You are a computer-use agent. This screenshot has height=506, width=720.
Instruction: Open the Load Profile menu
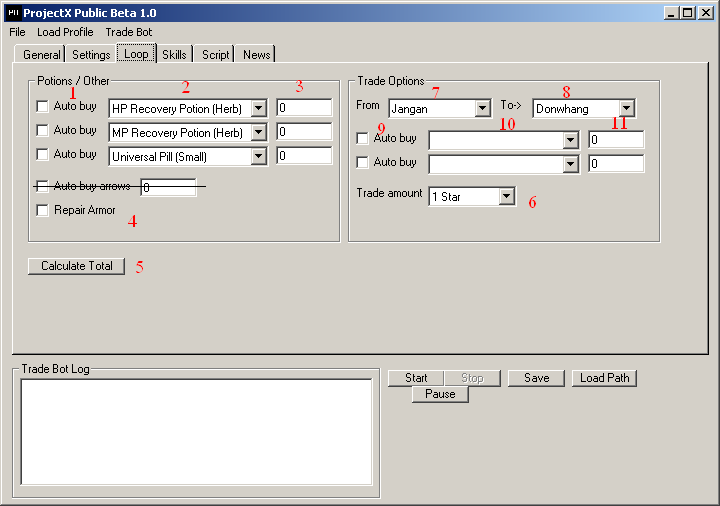coord(65,32)
